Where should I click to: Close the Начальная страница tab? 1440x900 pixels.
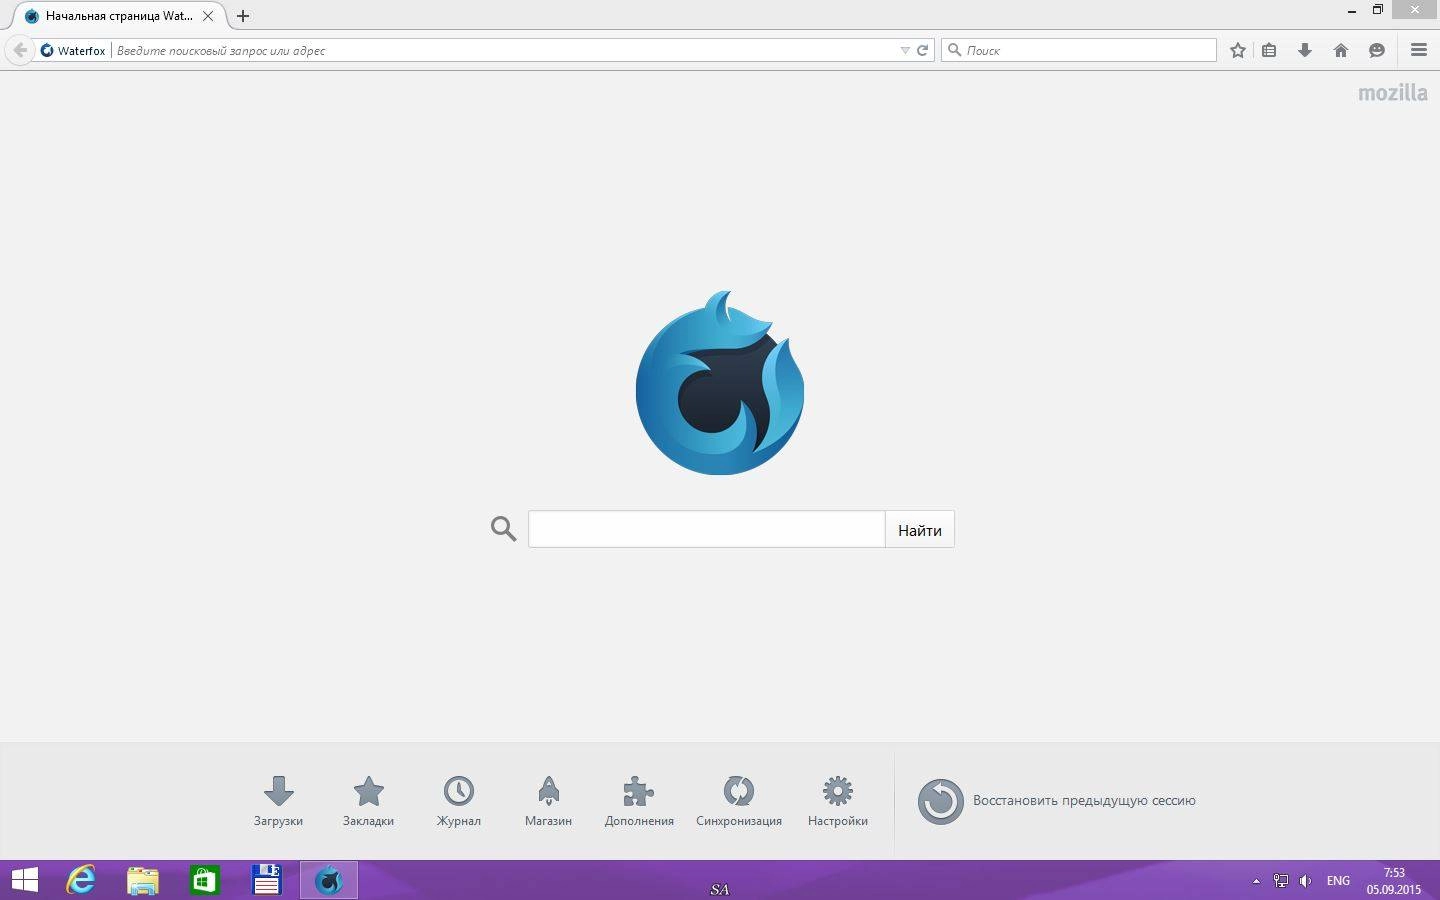pos(208,16)
